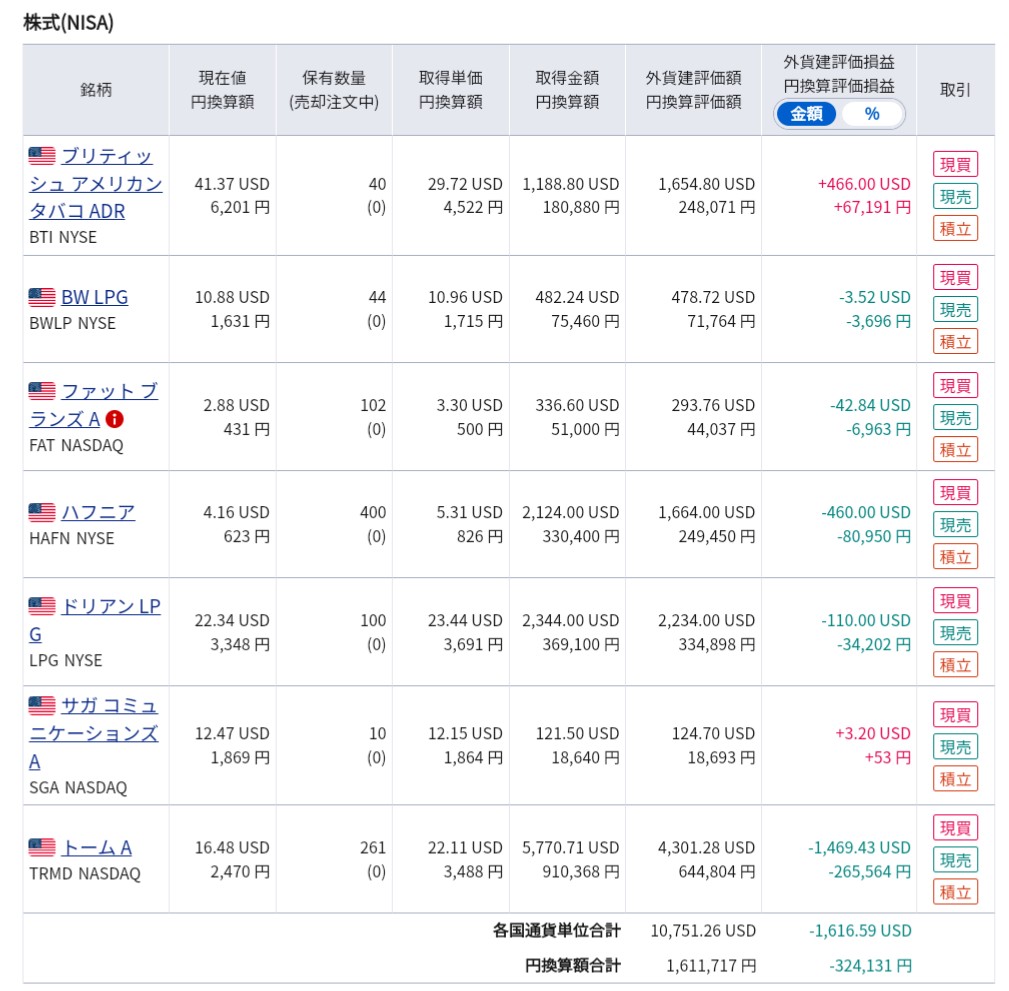The width and height of the screenshot is (1009, 991).
Task: Click US flag icon beside サガ コミュ
Action: (42, 705)
